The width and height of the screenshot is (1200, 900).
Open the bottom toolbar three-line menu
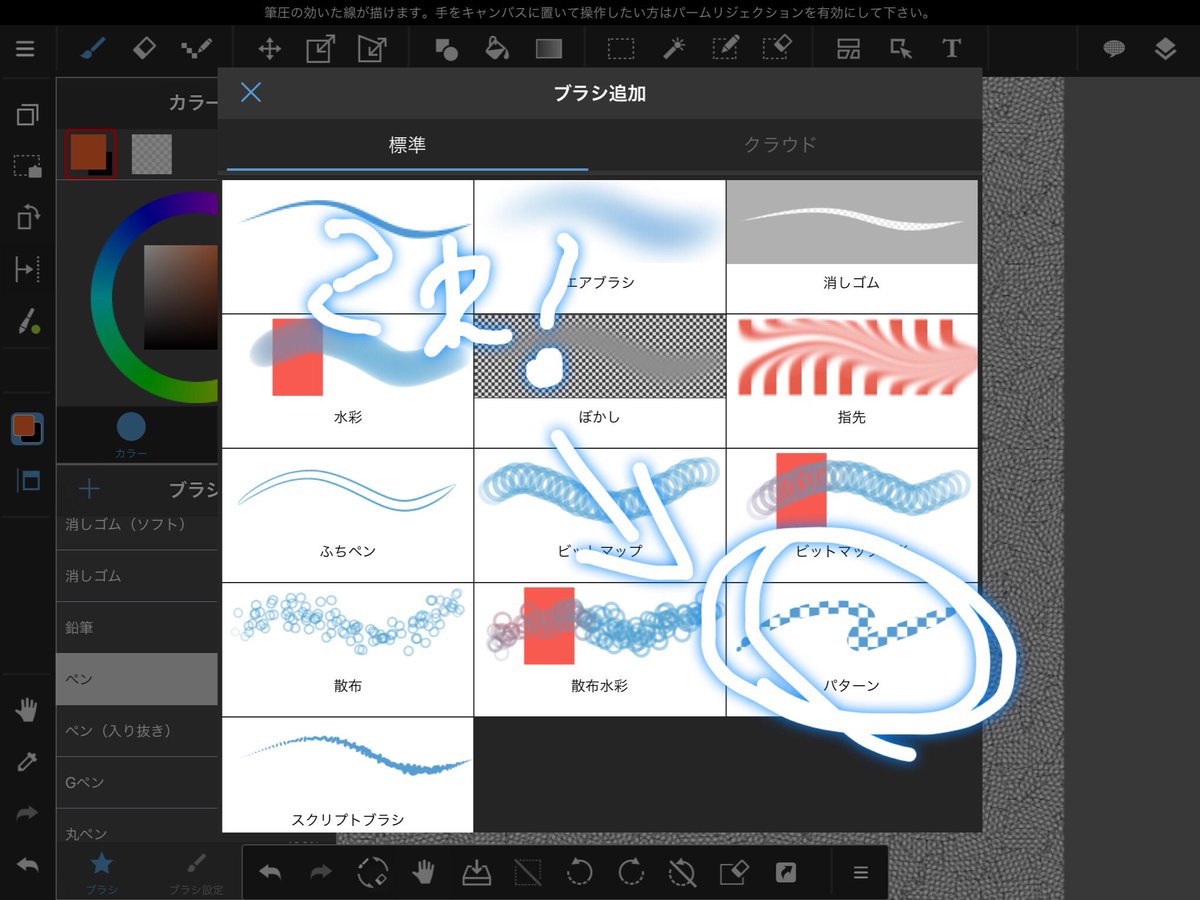[x=860, y=872]
